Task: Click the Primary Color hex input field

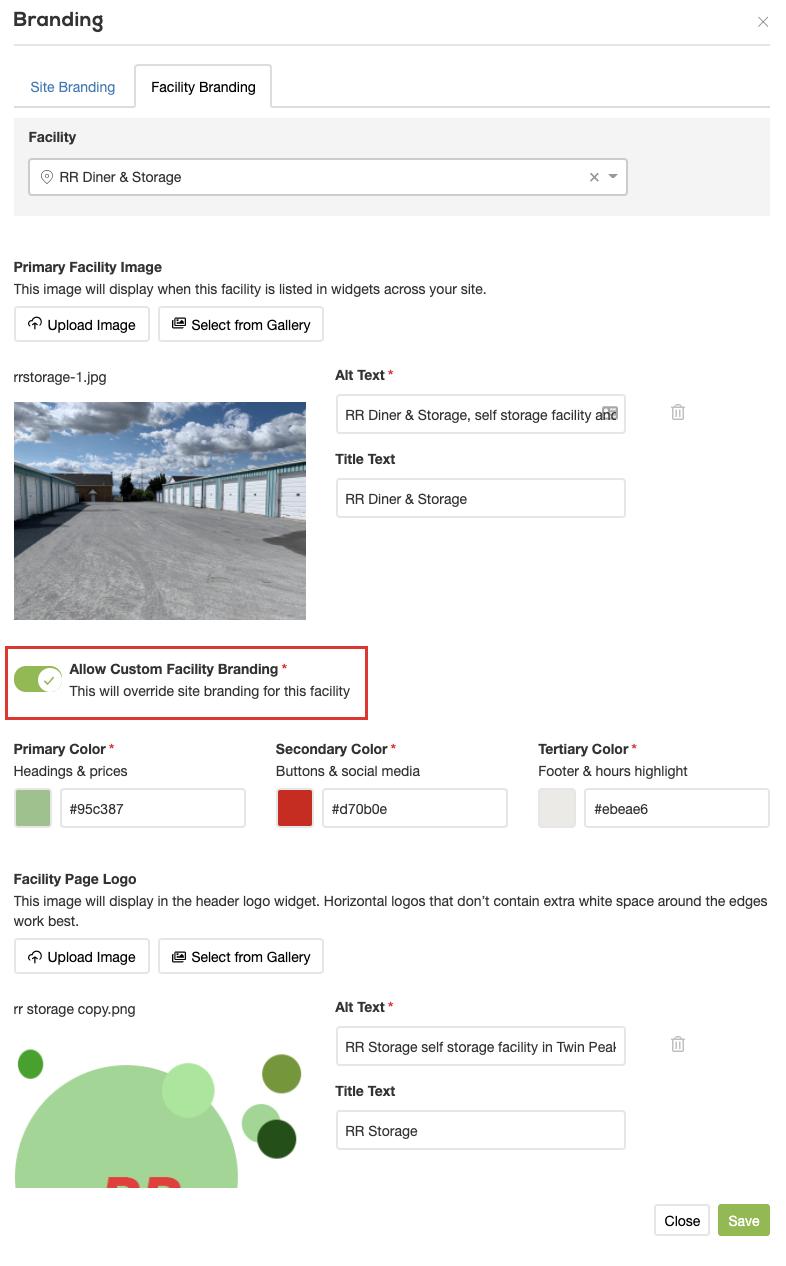Action: (152, 808)
